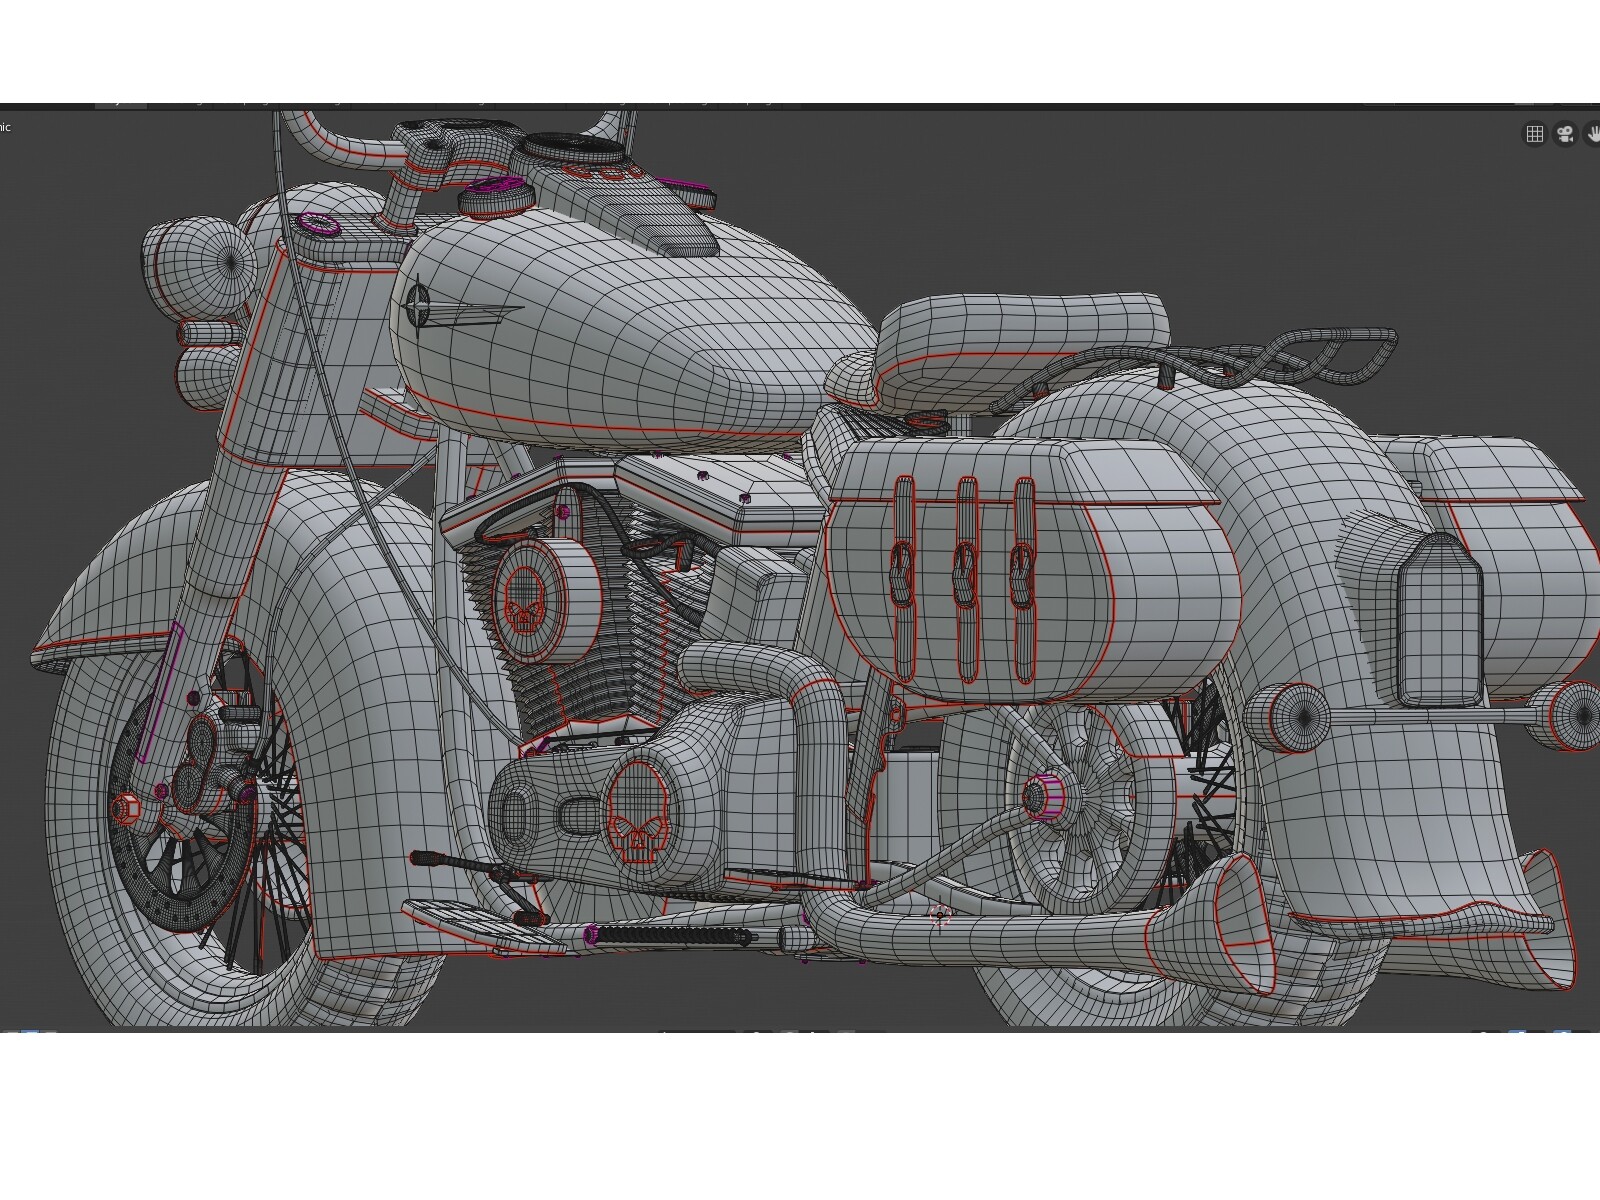The width and height of the screenshot is (1600, 1200).
Task: Activate the pan hand icon
Action: [1595, 134]
